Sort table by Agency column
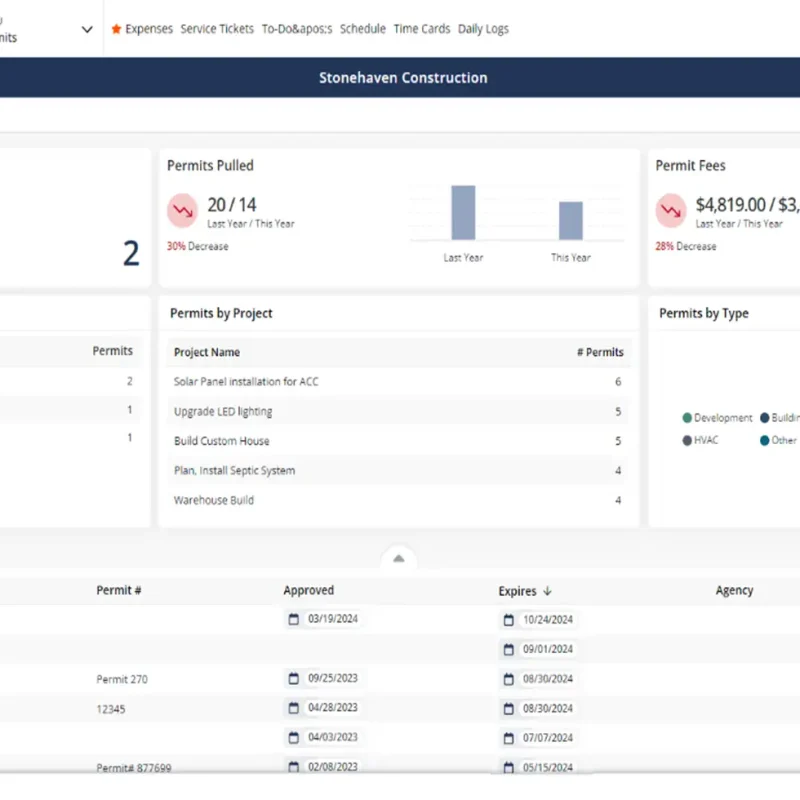 734,590
